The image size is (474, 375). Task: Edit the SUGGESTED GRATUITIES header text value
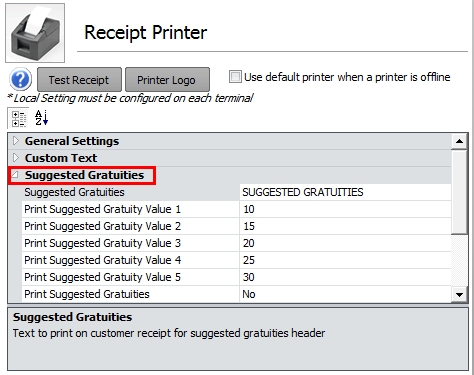click(x=345, y=192)
